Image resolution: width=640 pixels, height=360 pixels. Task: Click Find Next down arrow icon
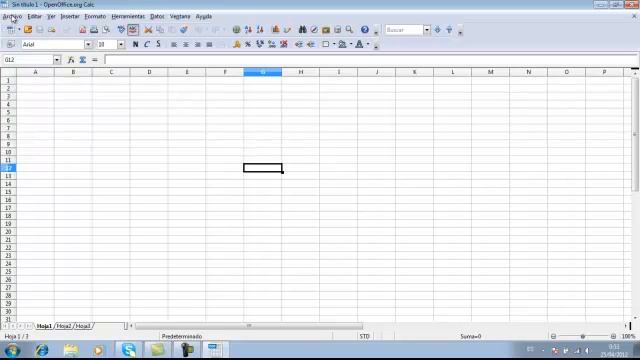click(x=438, y=30)
